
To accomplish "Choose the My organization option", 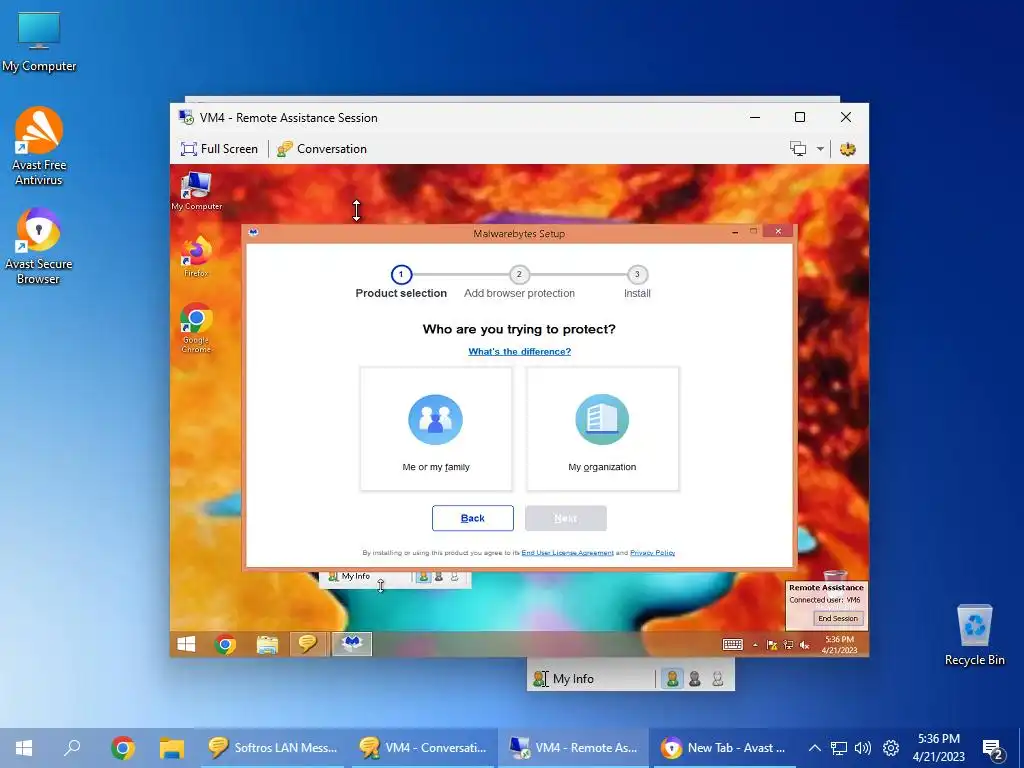I will tap(602, 428).
